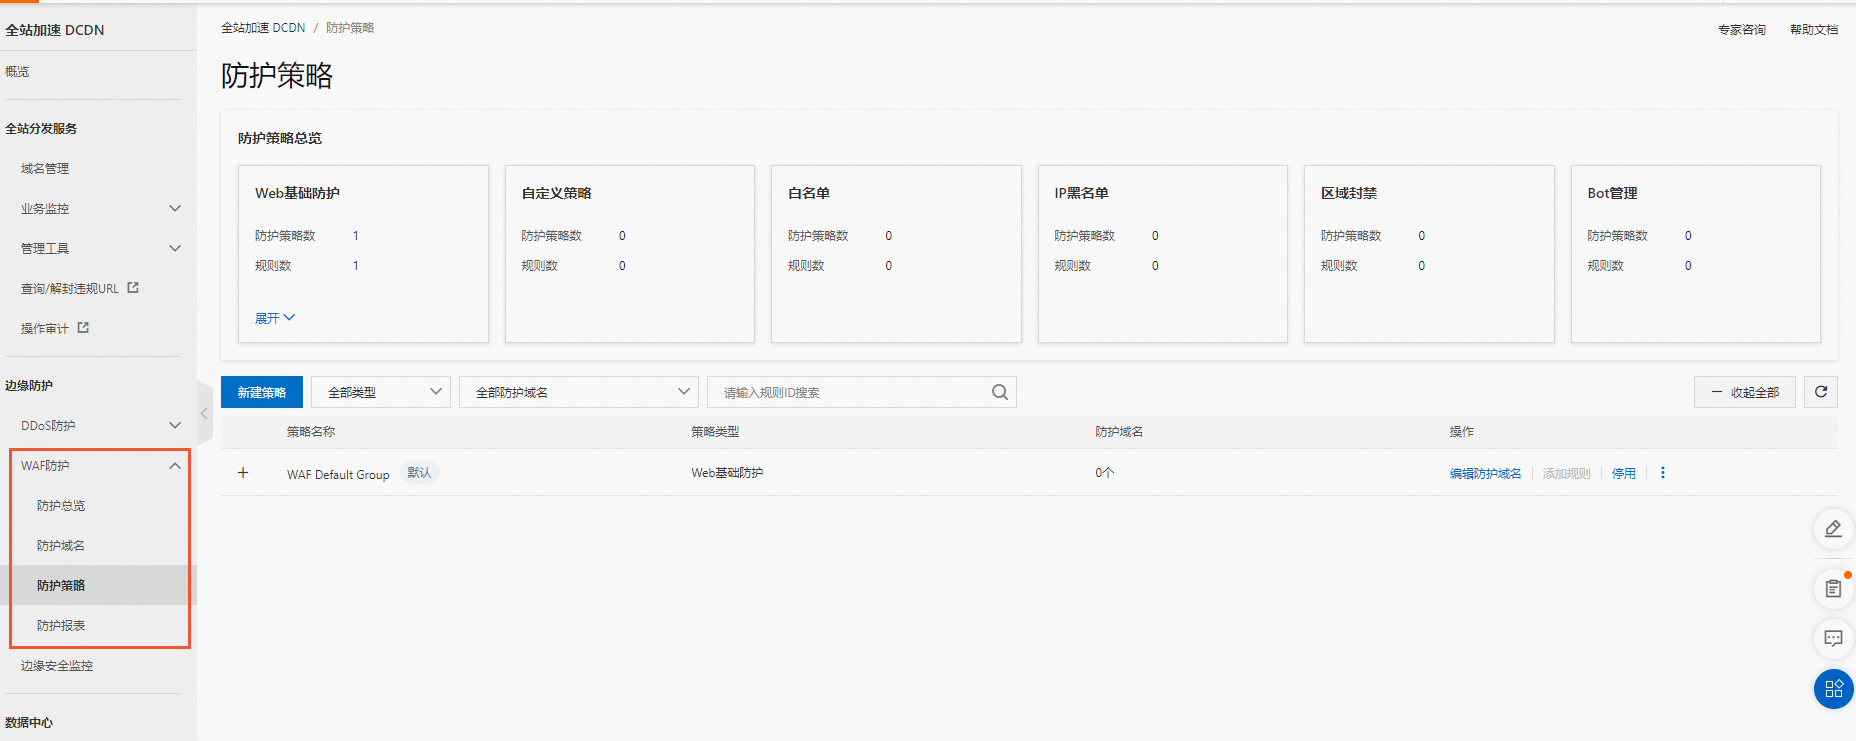Open 防护报表 in sidebar
Screen dimensions: 1856x741
point(61,626)
